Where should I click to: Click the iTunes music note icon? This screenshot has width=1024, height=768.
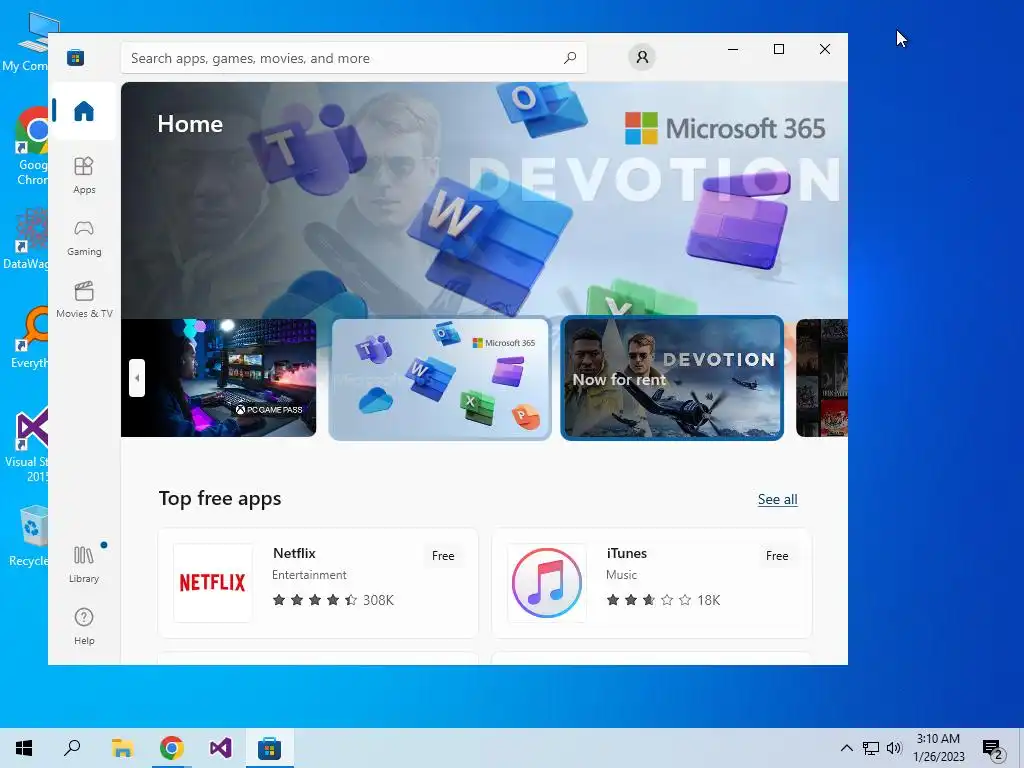point(547,583)
